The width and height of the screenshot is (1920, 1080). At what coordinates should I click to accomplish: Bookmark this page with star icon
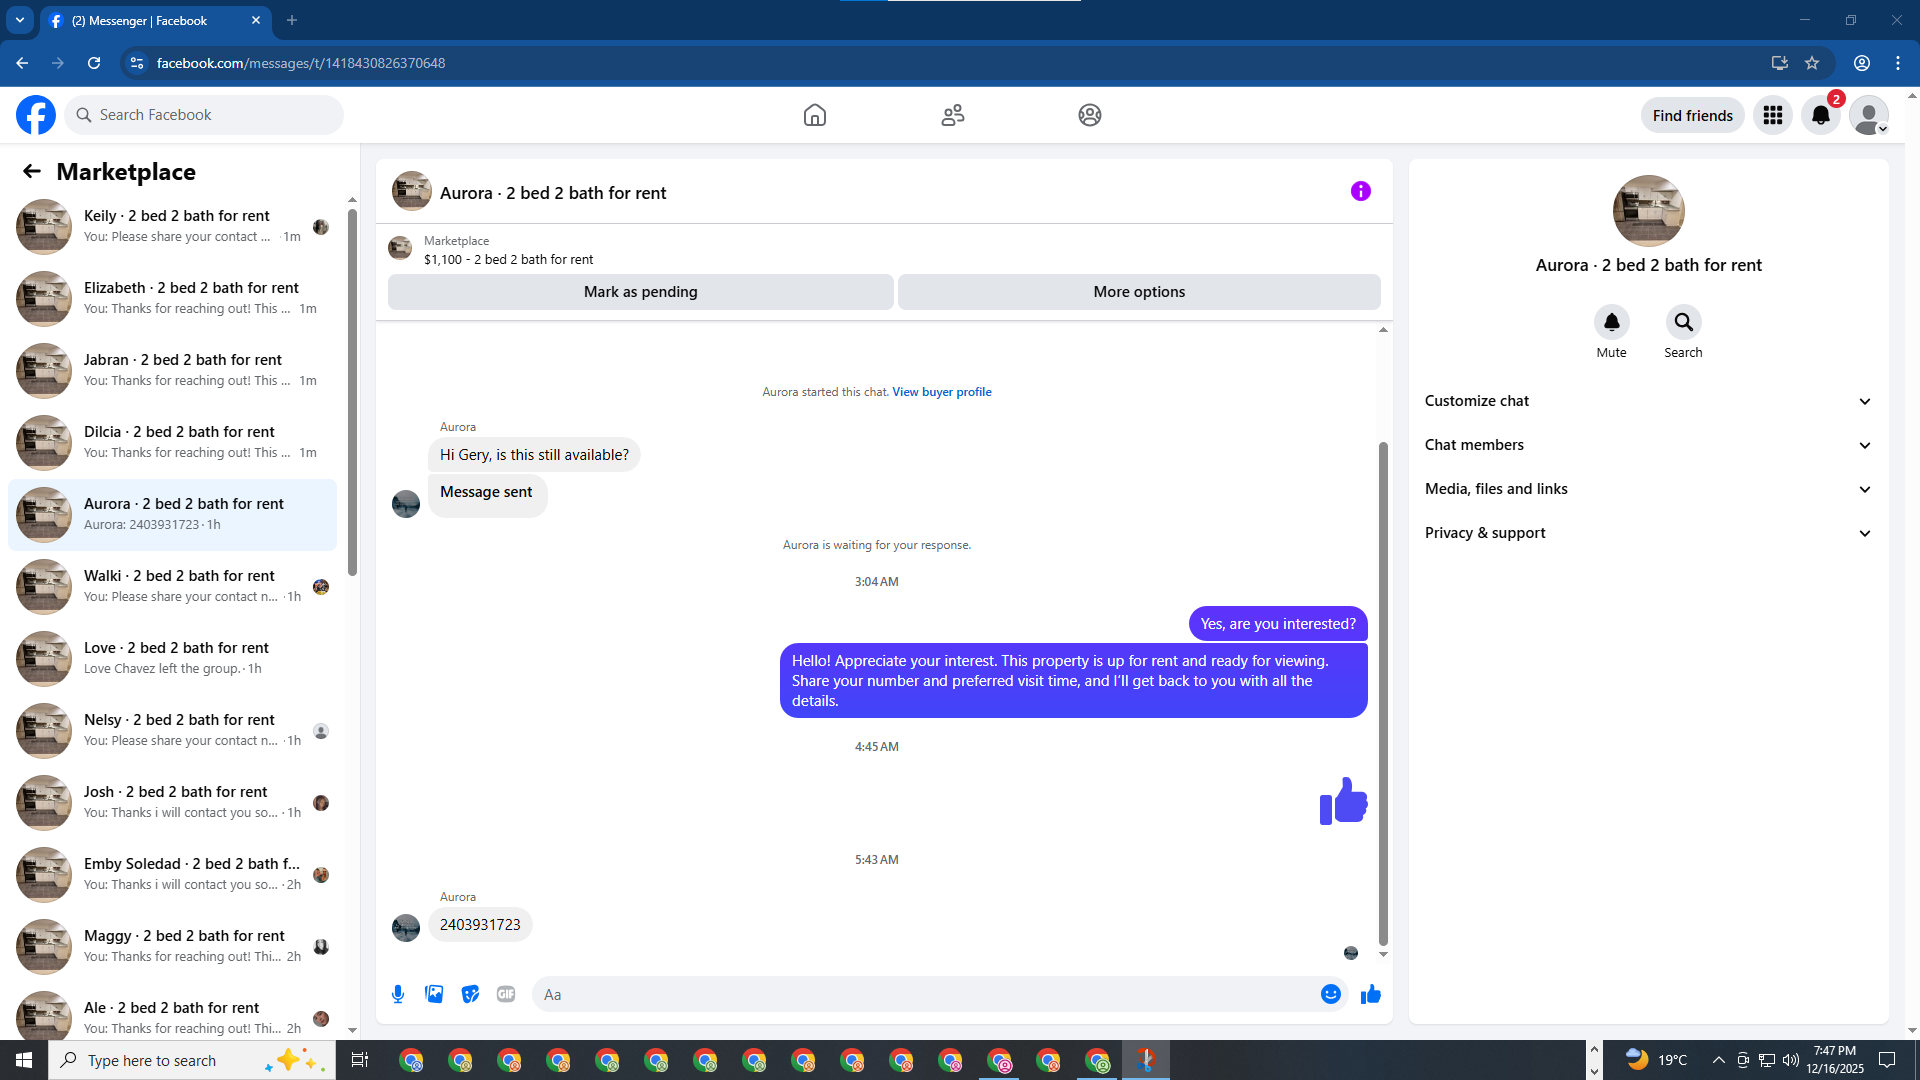click(1812, 63)
